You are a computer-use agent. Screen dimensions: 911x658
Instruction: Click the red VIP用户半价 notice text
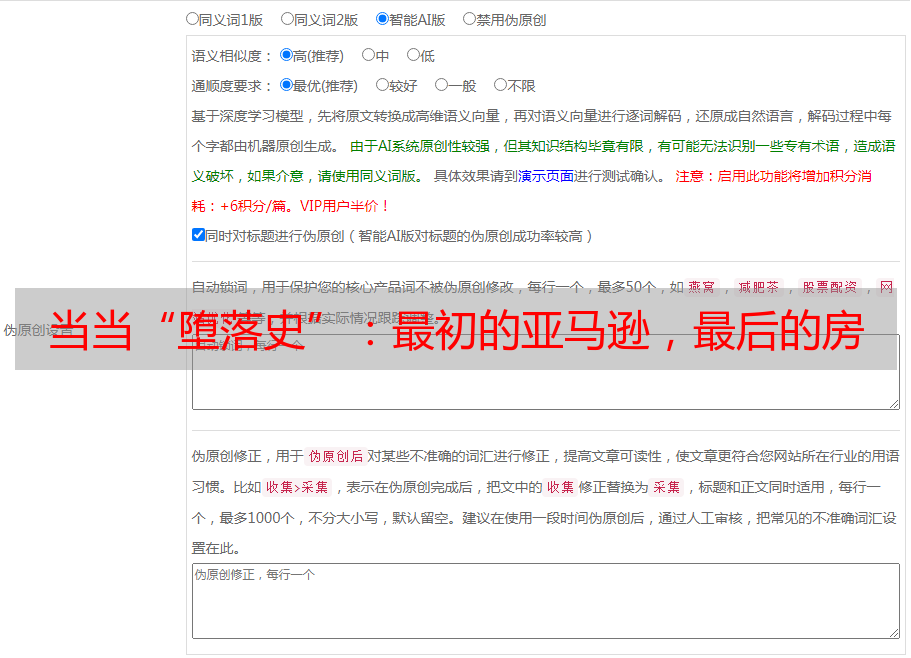[343, 206]
